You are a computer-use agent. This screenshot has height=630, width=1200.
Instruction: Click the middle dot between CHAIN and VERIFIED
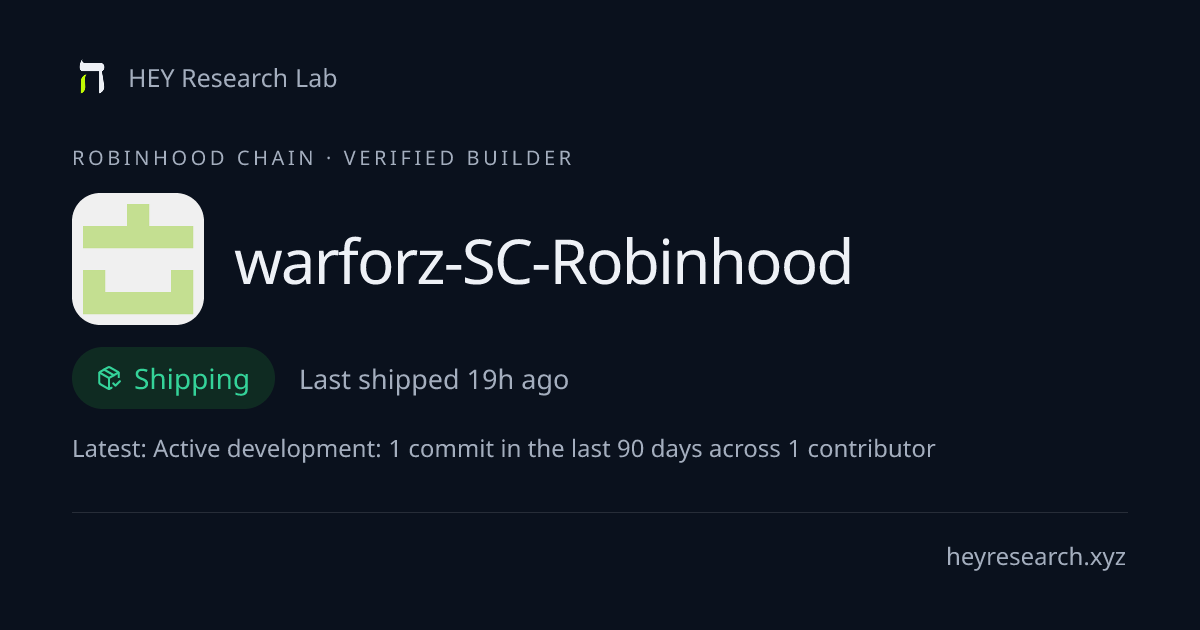pos(329,158)
